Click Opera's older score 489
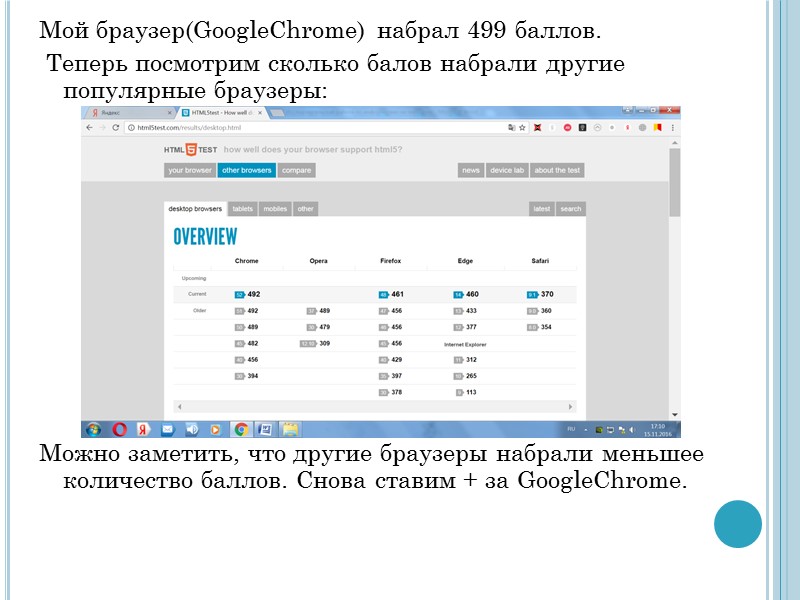The width and height of the screenshot is (800, 600). (x=324, y=311)
